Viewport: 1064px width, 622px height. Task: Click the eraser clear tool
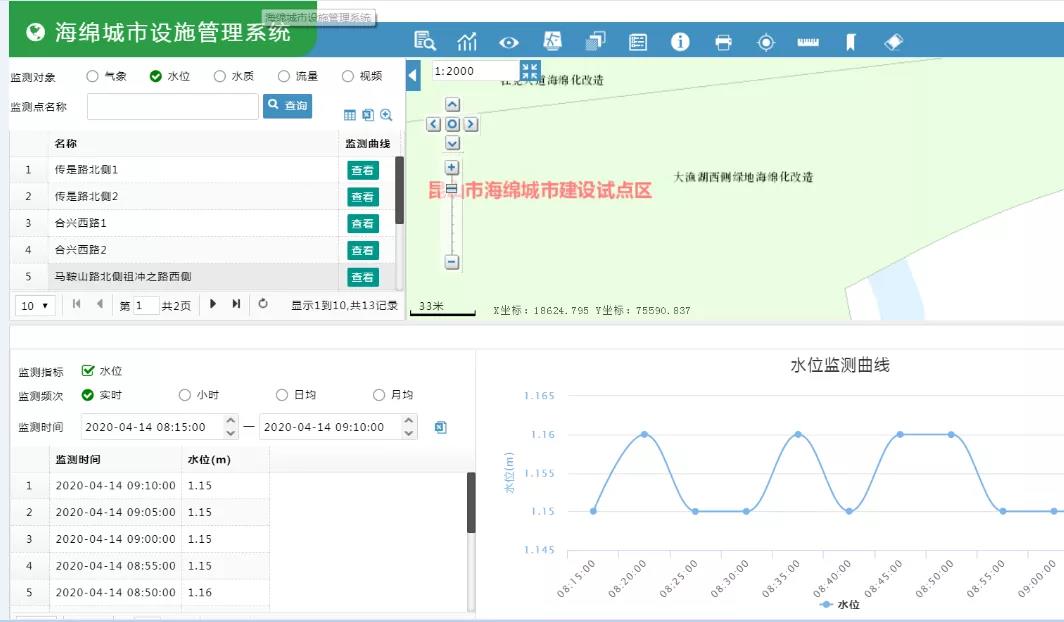pyautogui.click(x=894, y=42)
